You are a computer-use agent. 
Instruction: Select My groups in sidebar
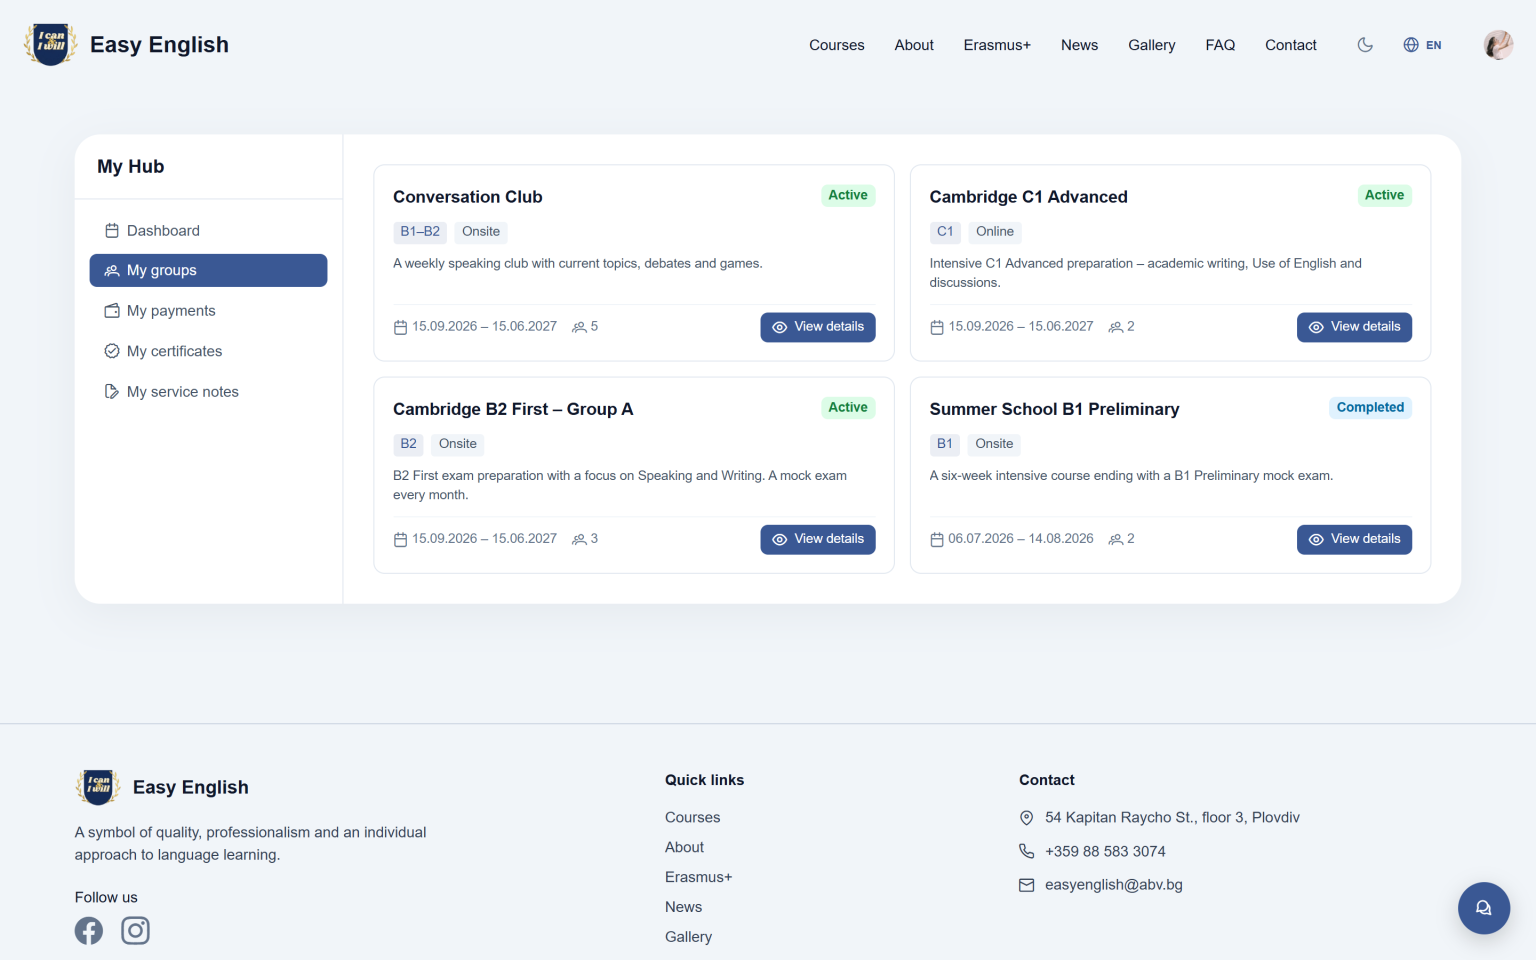click(x=208, y=271)
